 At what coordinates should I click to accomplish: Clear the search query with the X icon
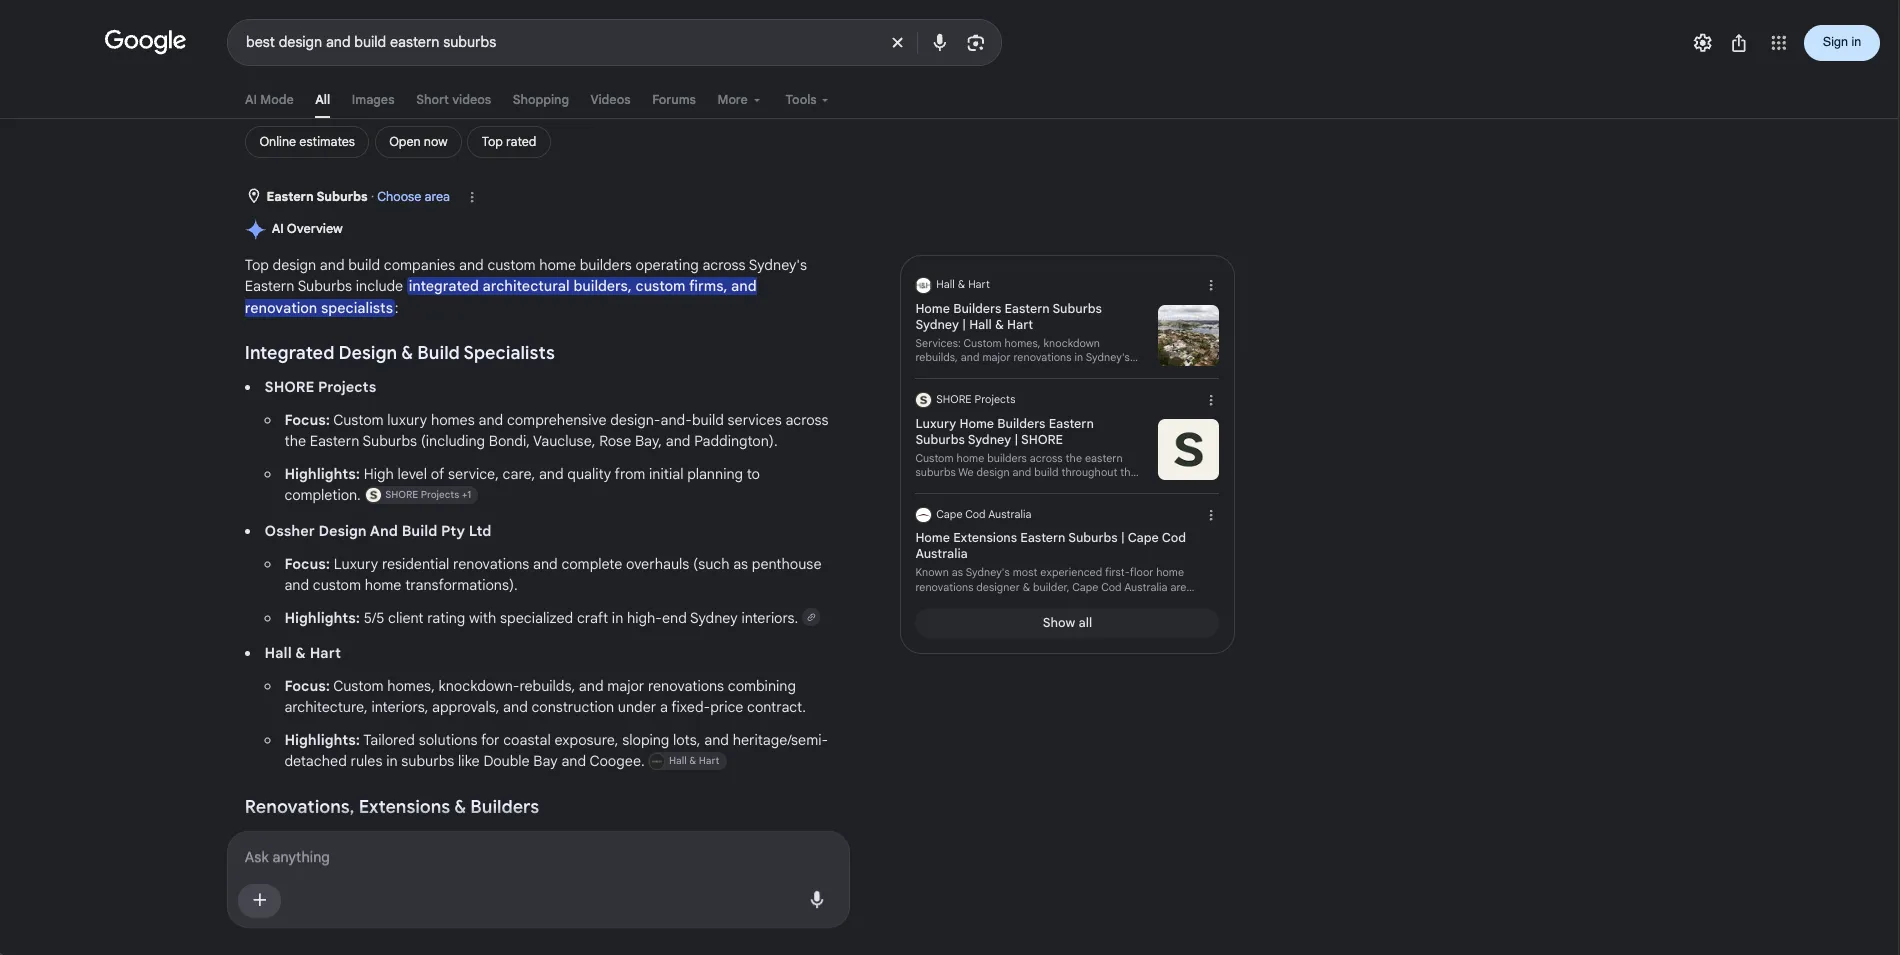[897, 43]
